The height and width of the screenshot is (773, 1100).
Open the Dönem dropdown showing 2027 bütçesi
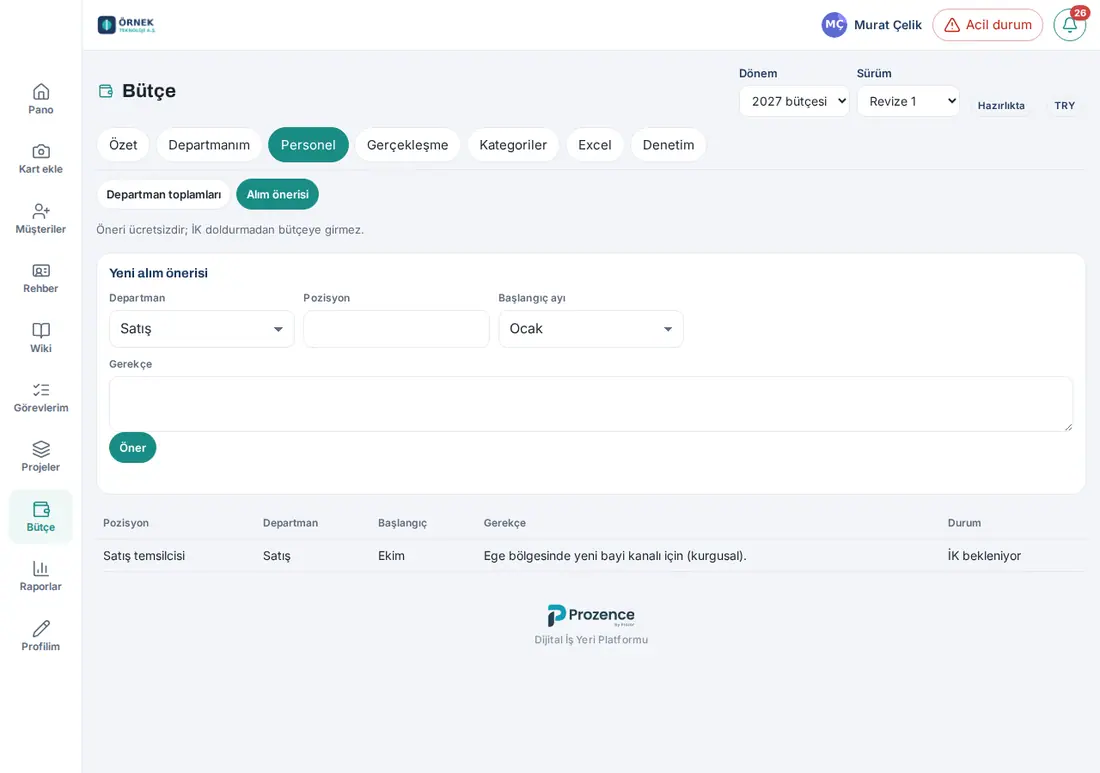(794, 102)
